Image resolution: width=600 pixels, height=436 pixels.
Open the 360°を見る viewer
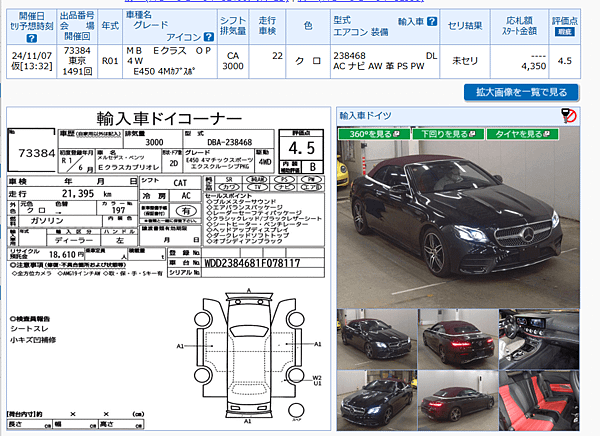374,134
